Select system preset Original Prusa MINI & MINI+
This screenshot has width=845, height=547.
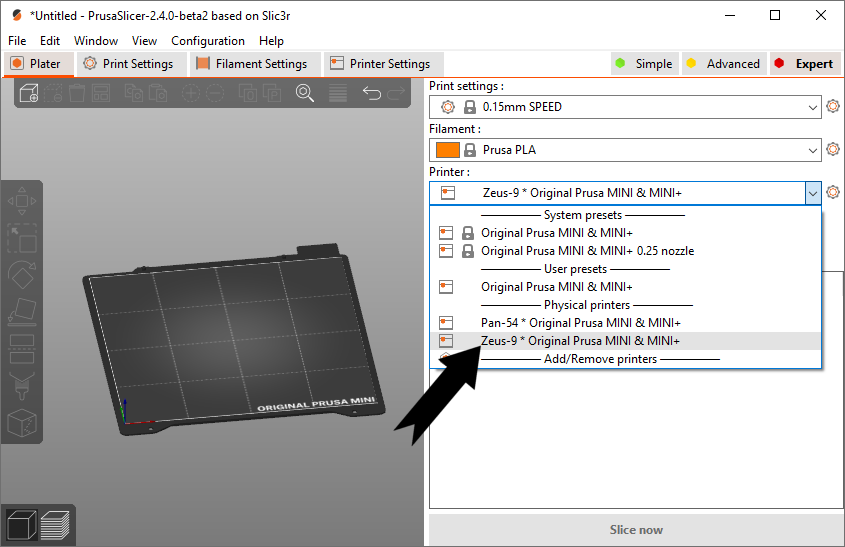pyautogui.click(x=625, y=233)
